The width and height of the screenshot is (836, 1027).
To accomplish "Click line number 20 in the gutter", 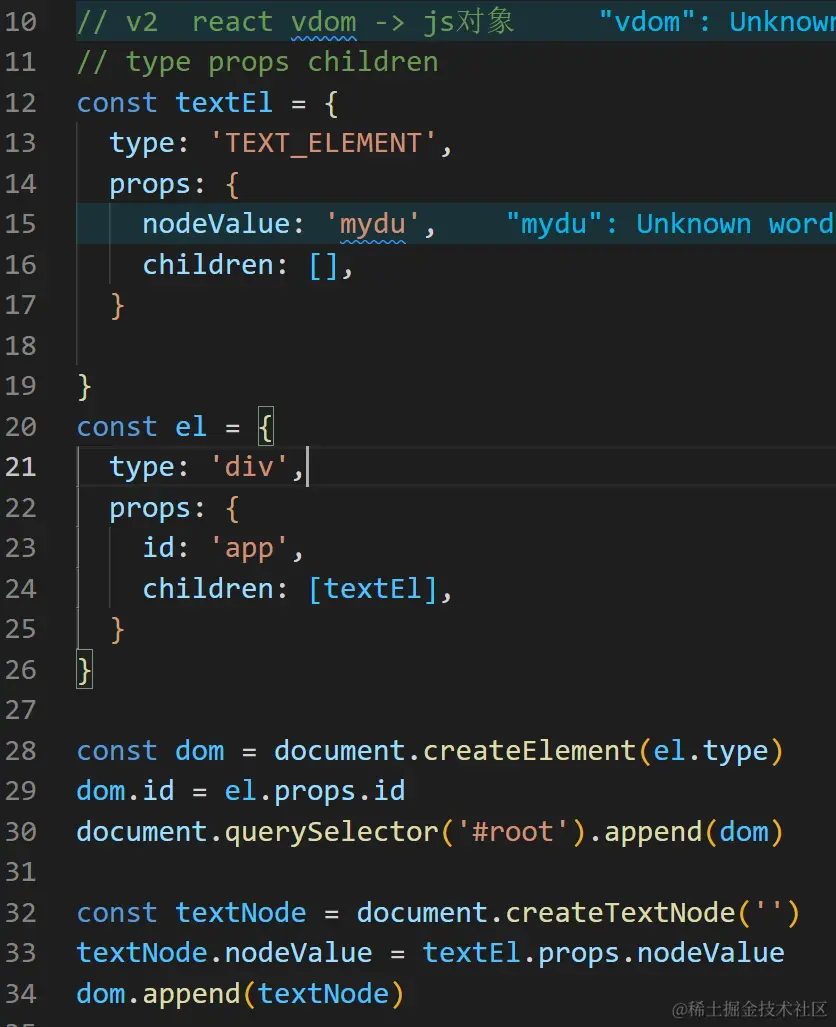I will (x=20, y=427).
